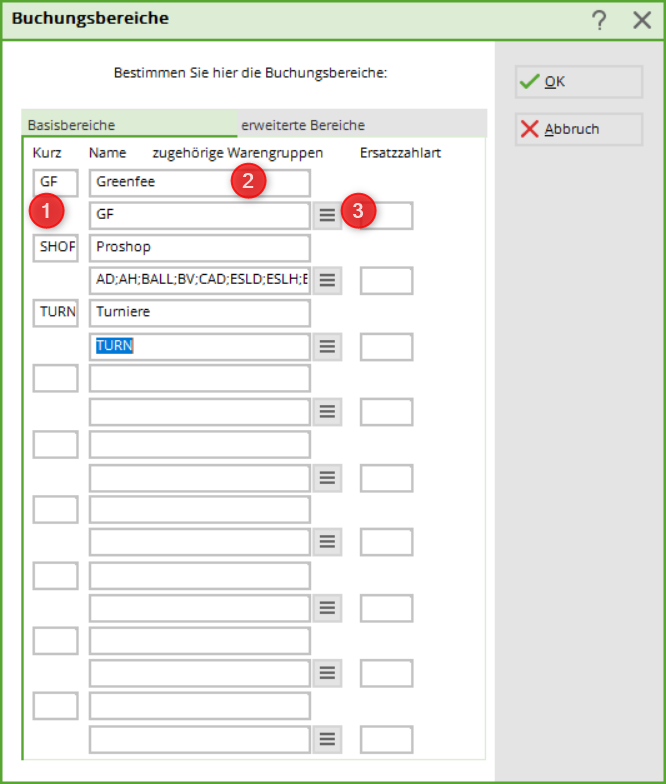The image size is (666, 784).
Task: Confirm with the OK button
Action: [578, 82]
